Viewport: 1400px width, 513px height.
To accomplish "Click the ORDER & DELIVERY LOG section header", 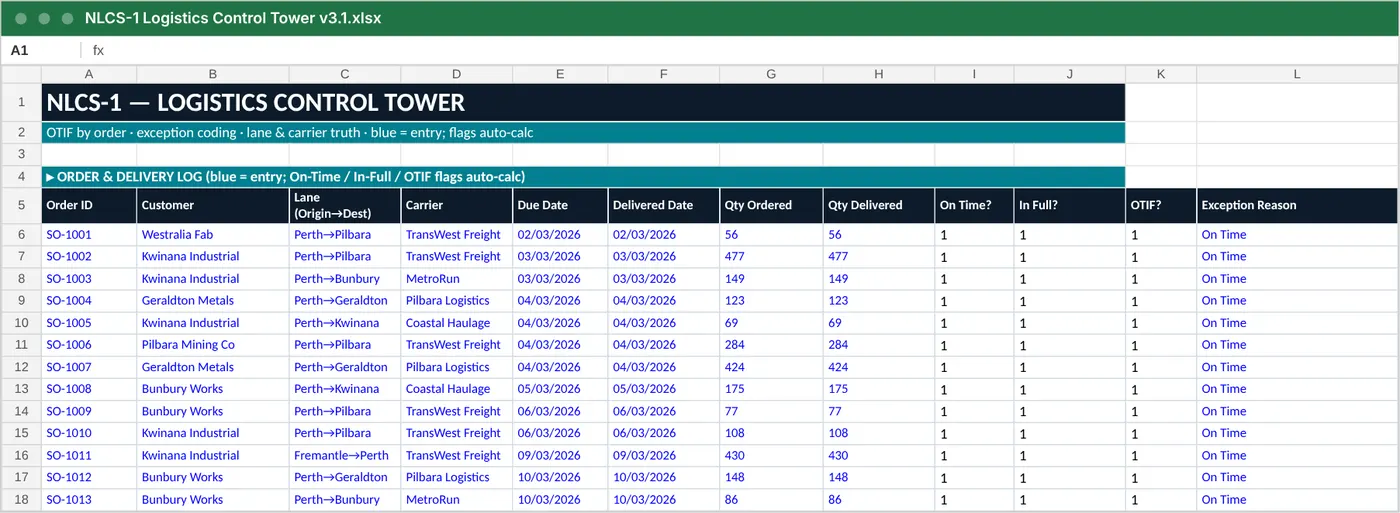I will [583, 177].
